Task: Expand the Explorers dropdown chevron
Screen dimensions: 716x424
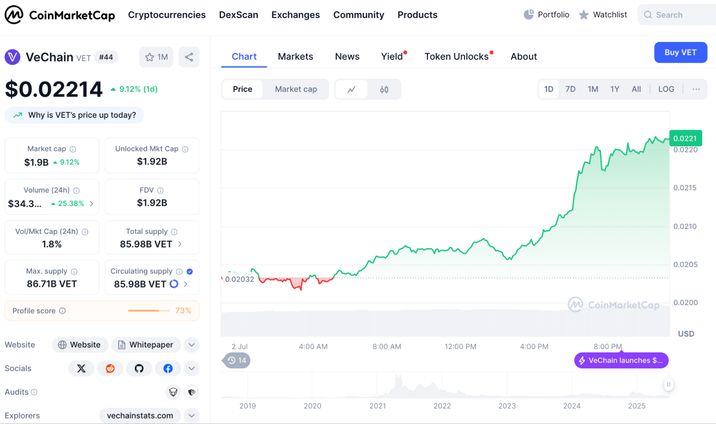Action: (192, 416)
